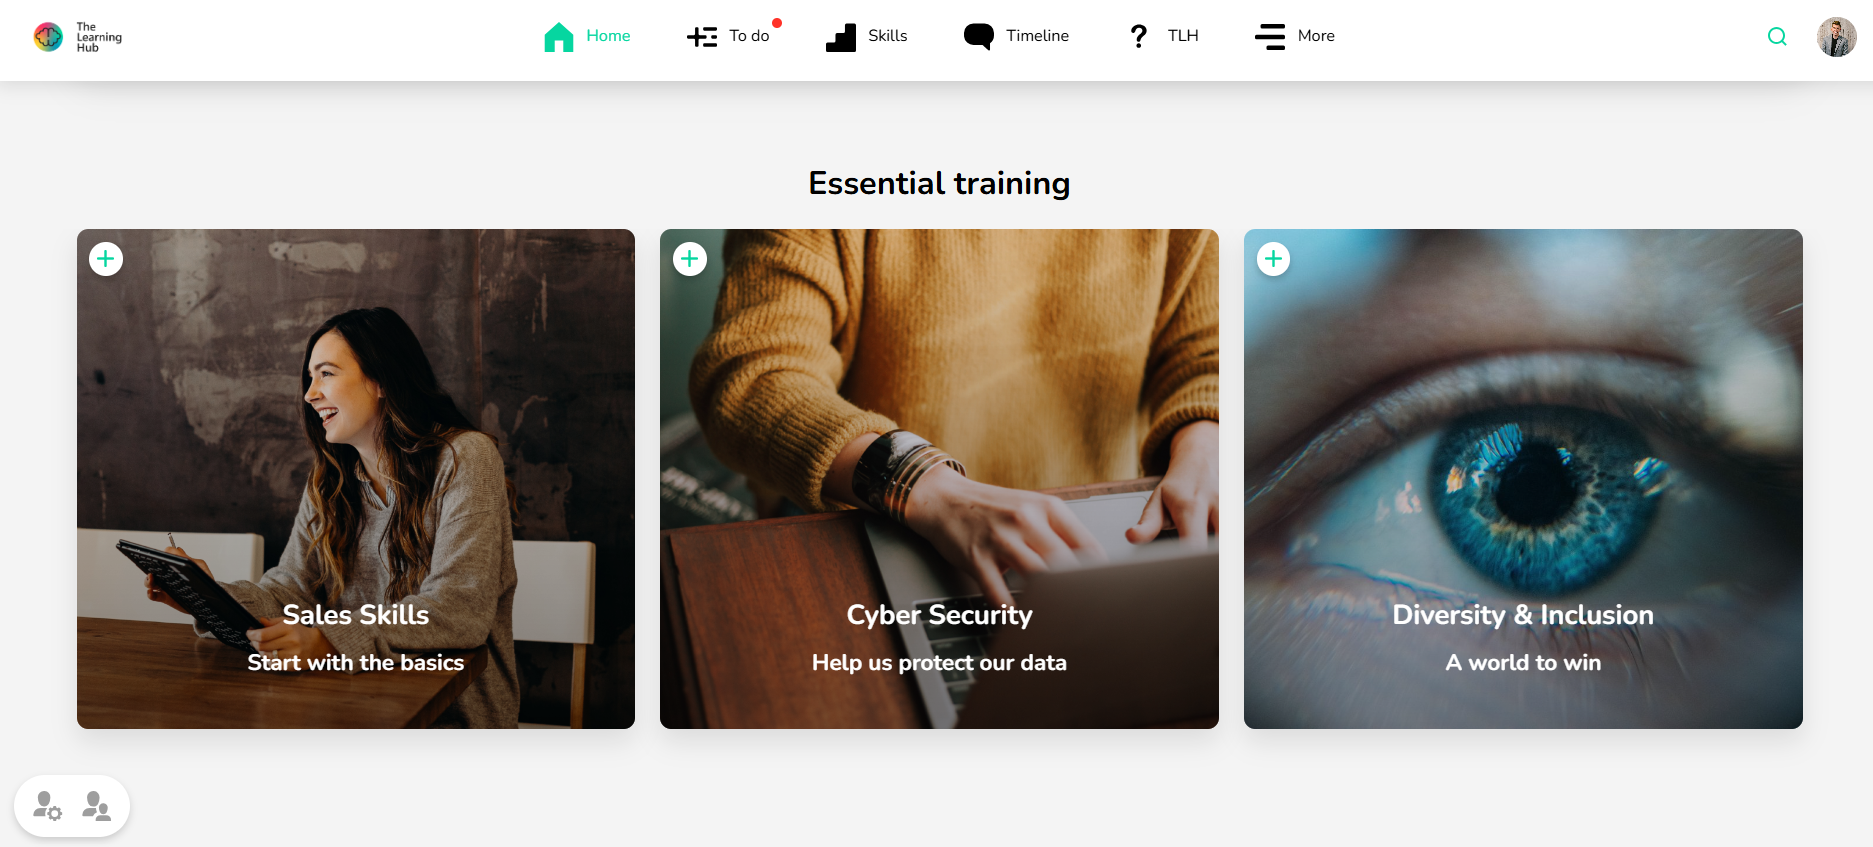Open the Diversity & Inclusion course title

click(1523, 615)
